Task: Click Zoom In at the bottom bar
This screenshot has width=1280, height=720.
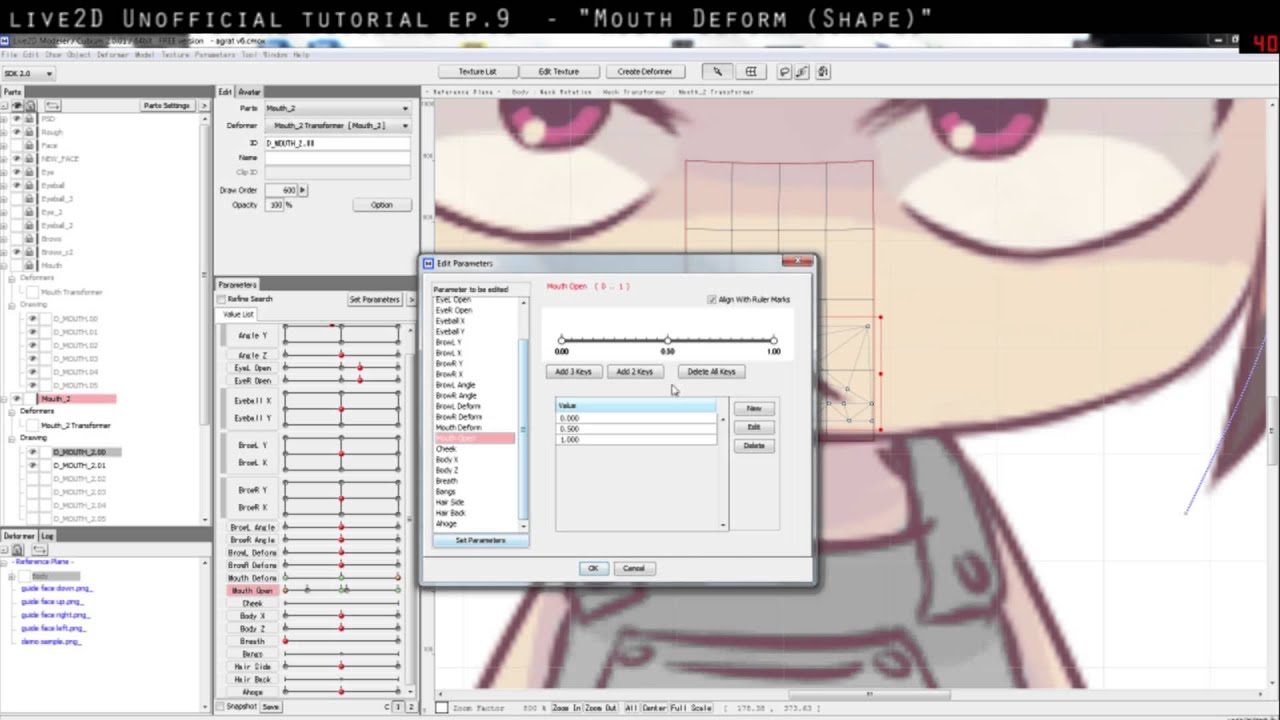Action: (566, 708)
